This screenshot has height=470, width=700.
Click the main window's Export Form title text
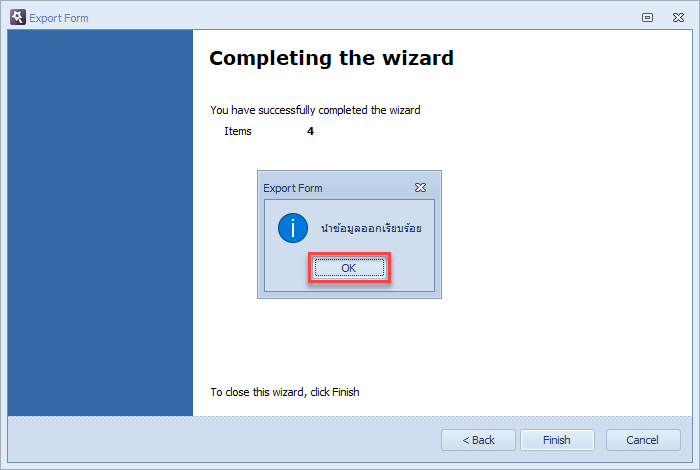click(59, 18)
